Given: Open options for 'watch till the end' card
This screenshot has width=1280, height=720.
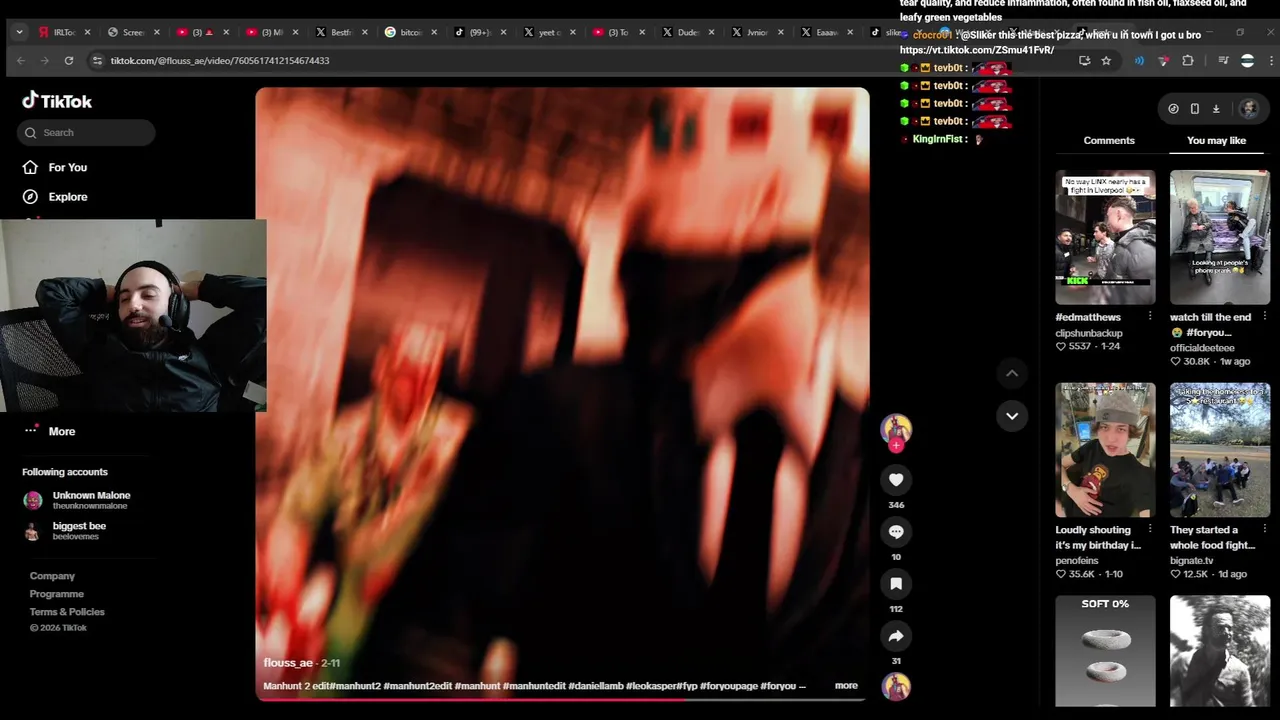Looking at the screenshot, I should 1265,317.
